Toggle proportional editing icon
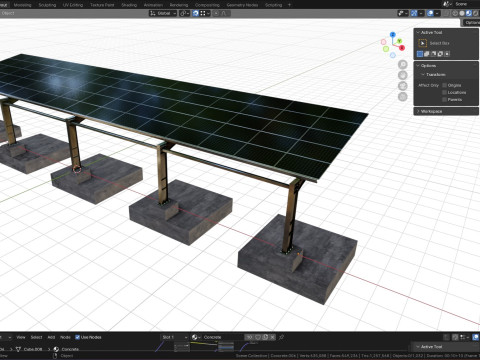 (x=216, y=13)
